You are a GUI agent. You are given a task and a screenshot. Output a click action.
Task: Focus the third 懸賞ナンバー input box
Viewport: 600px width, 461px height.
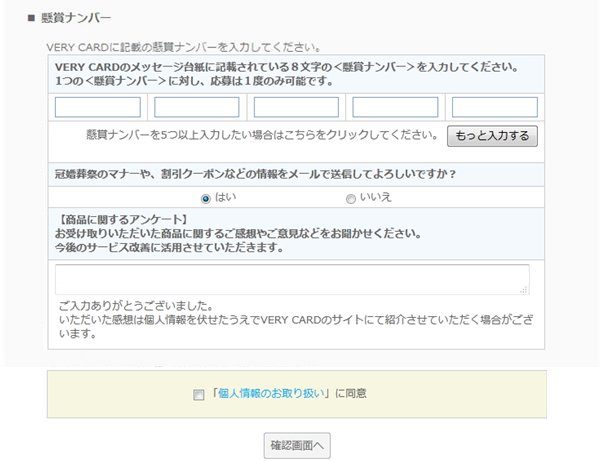click(296, 107)
